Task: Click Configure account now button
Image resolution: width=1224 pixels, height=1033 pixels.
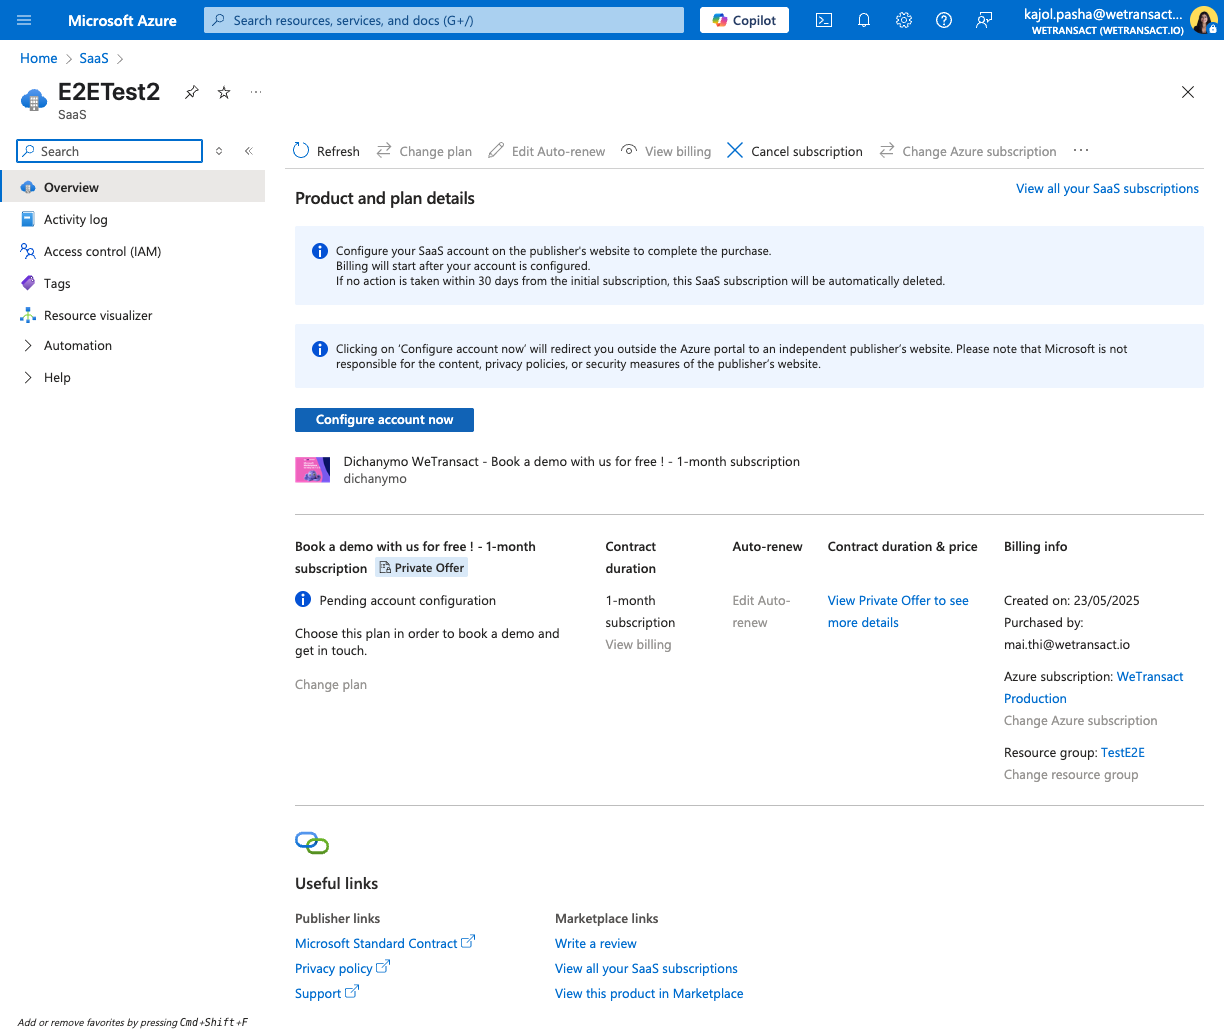Action: 384,420
